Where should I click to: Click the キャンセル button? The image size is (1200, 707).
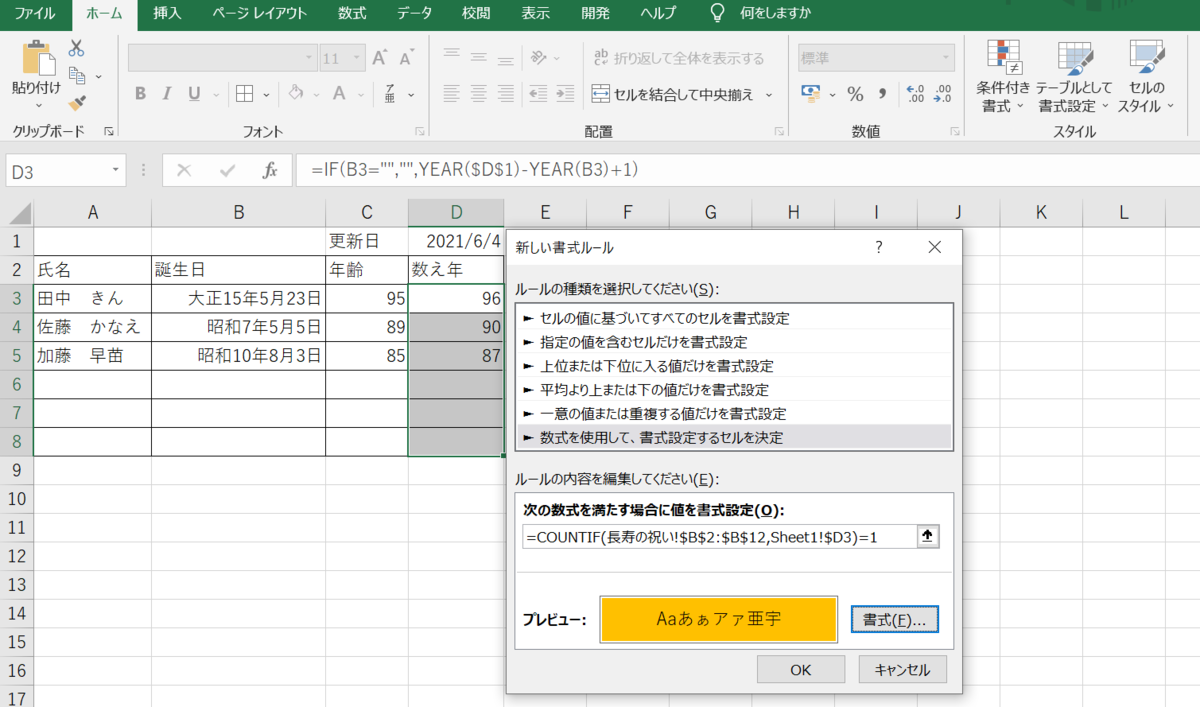[903, 670]
